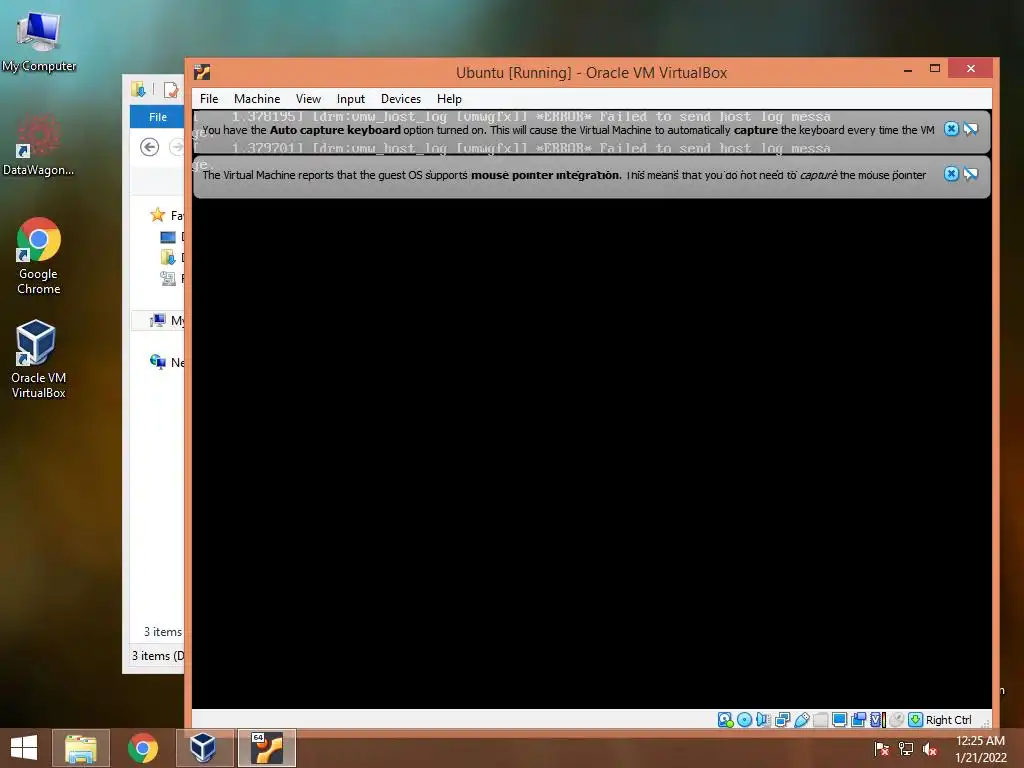
Task: Click the shared folders status icon
Action: 820,720
